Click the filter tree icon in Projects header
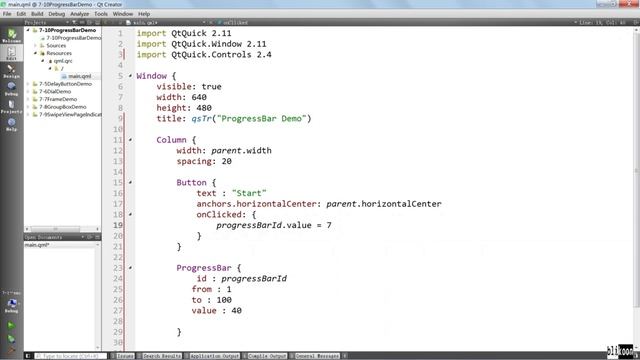The image size is (640, 360). (x=74, y=22)
